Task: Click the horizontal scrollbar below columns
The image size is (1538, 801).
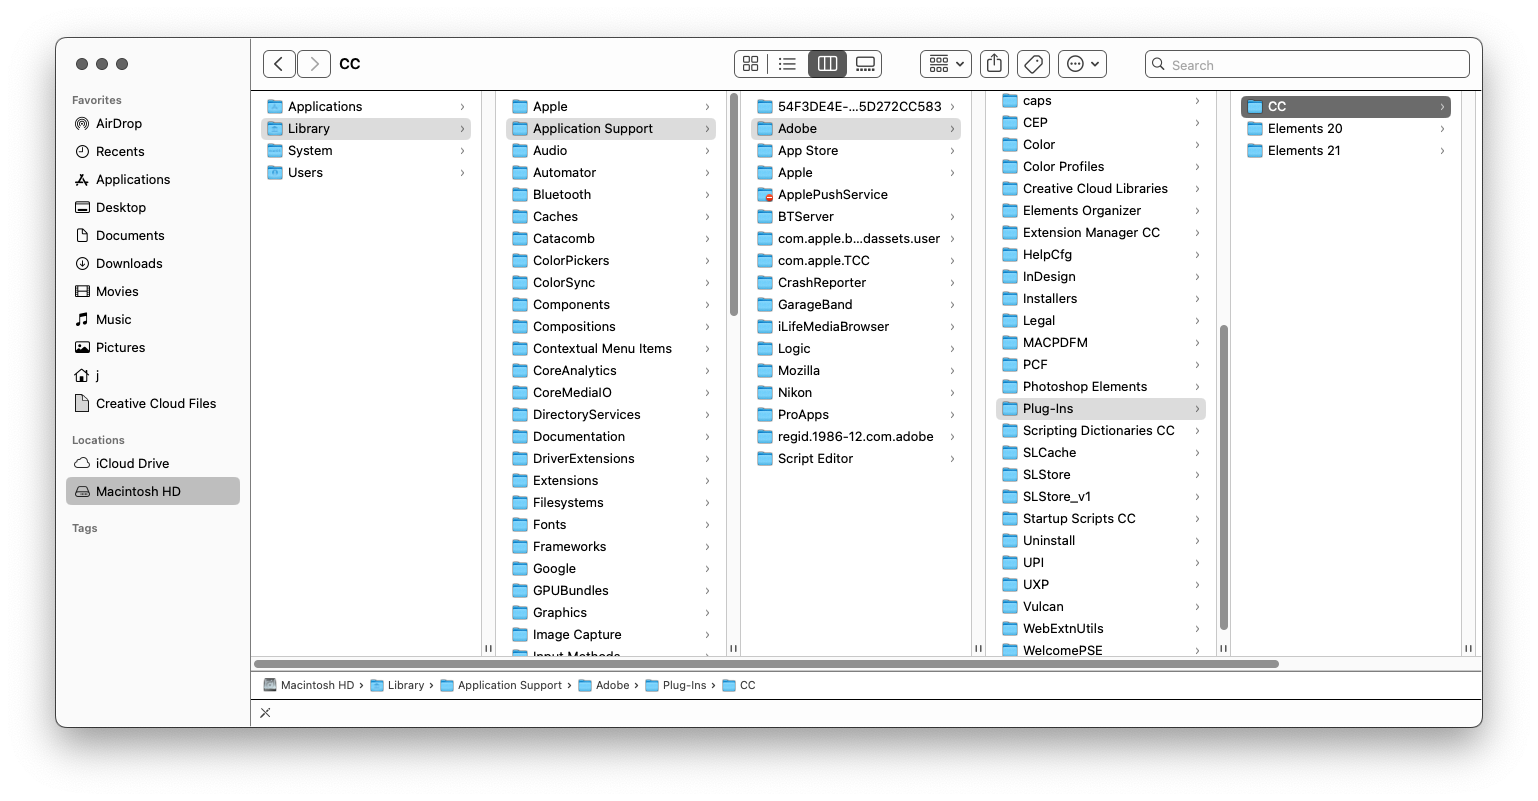Action: coord(766,664)
